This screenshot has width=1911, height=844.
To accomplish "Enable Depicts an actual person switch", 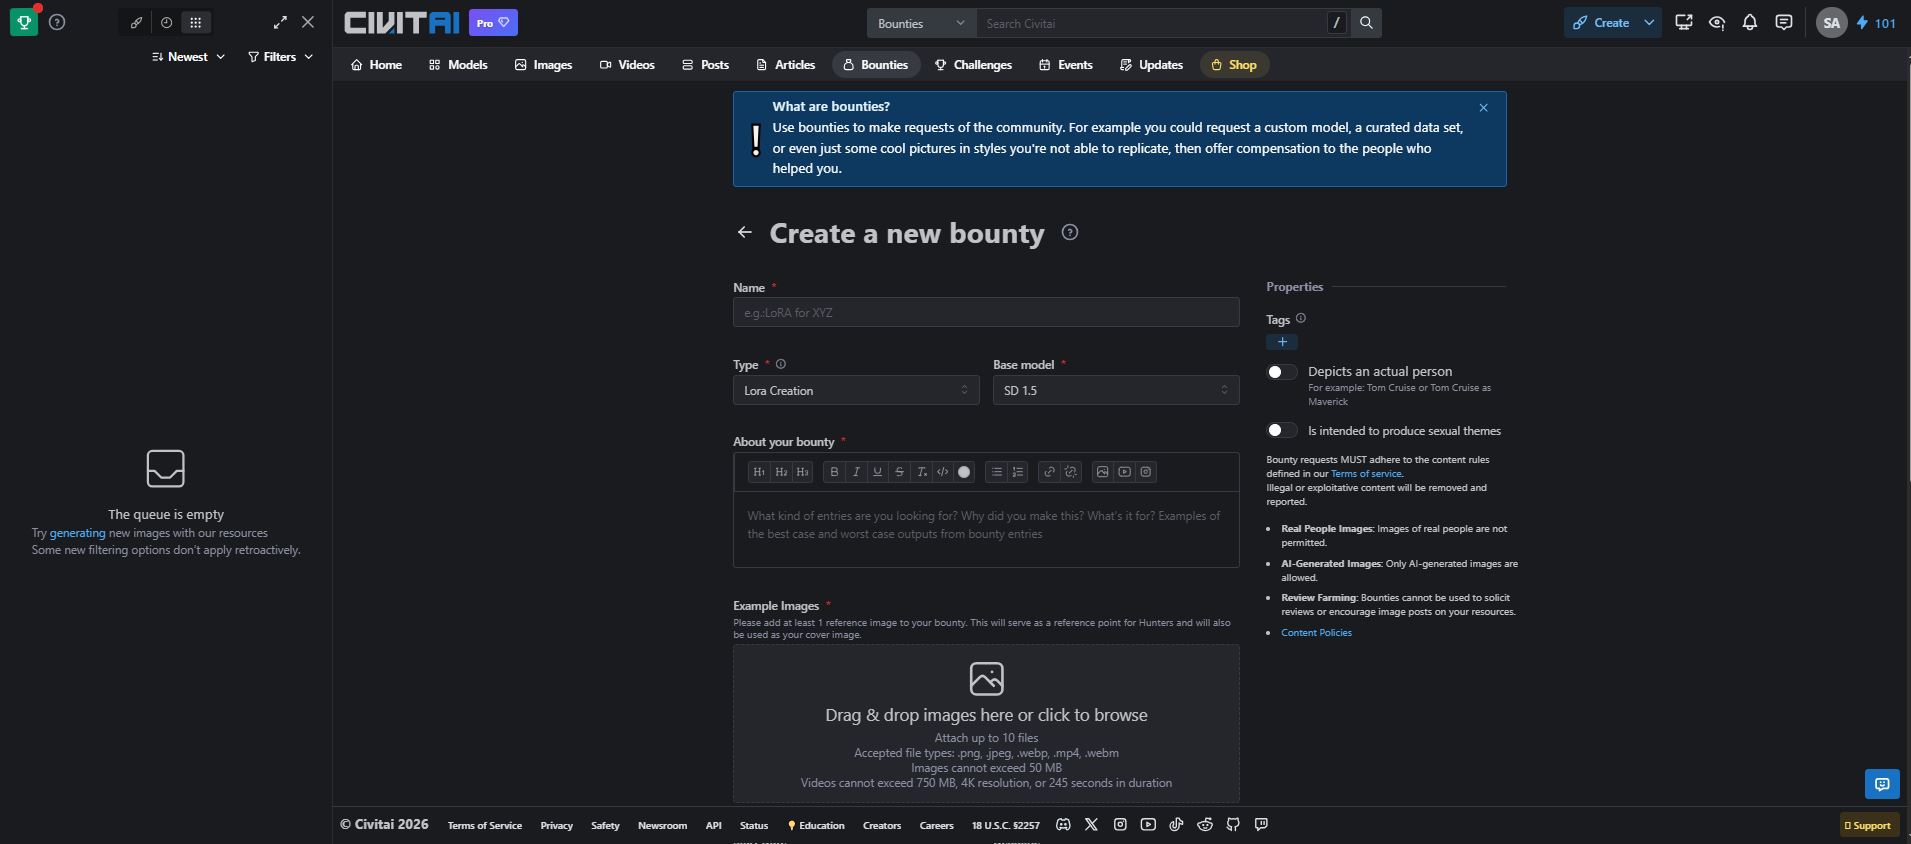I will click(1282, 372).
